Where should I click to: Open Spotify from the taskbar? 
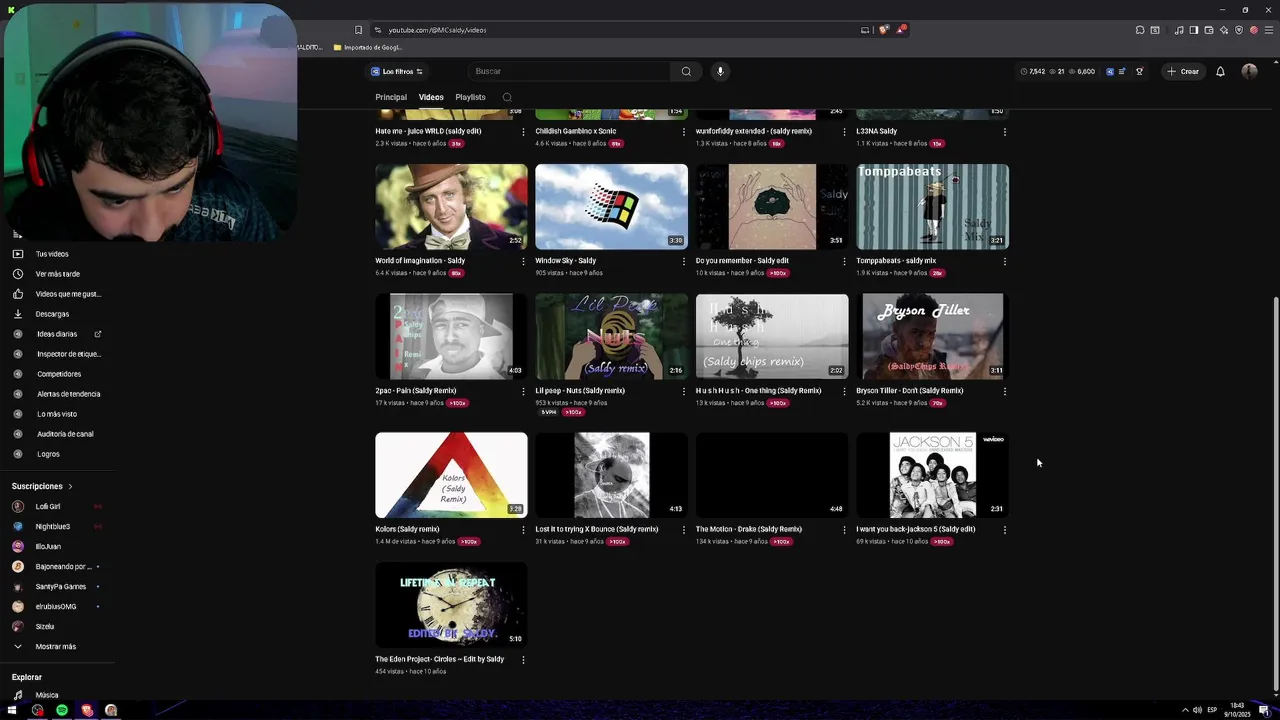coord(62,710)
